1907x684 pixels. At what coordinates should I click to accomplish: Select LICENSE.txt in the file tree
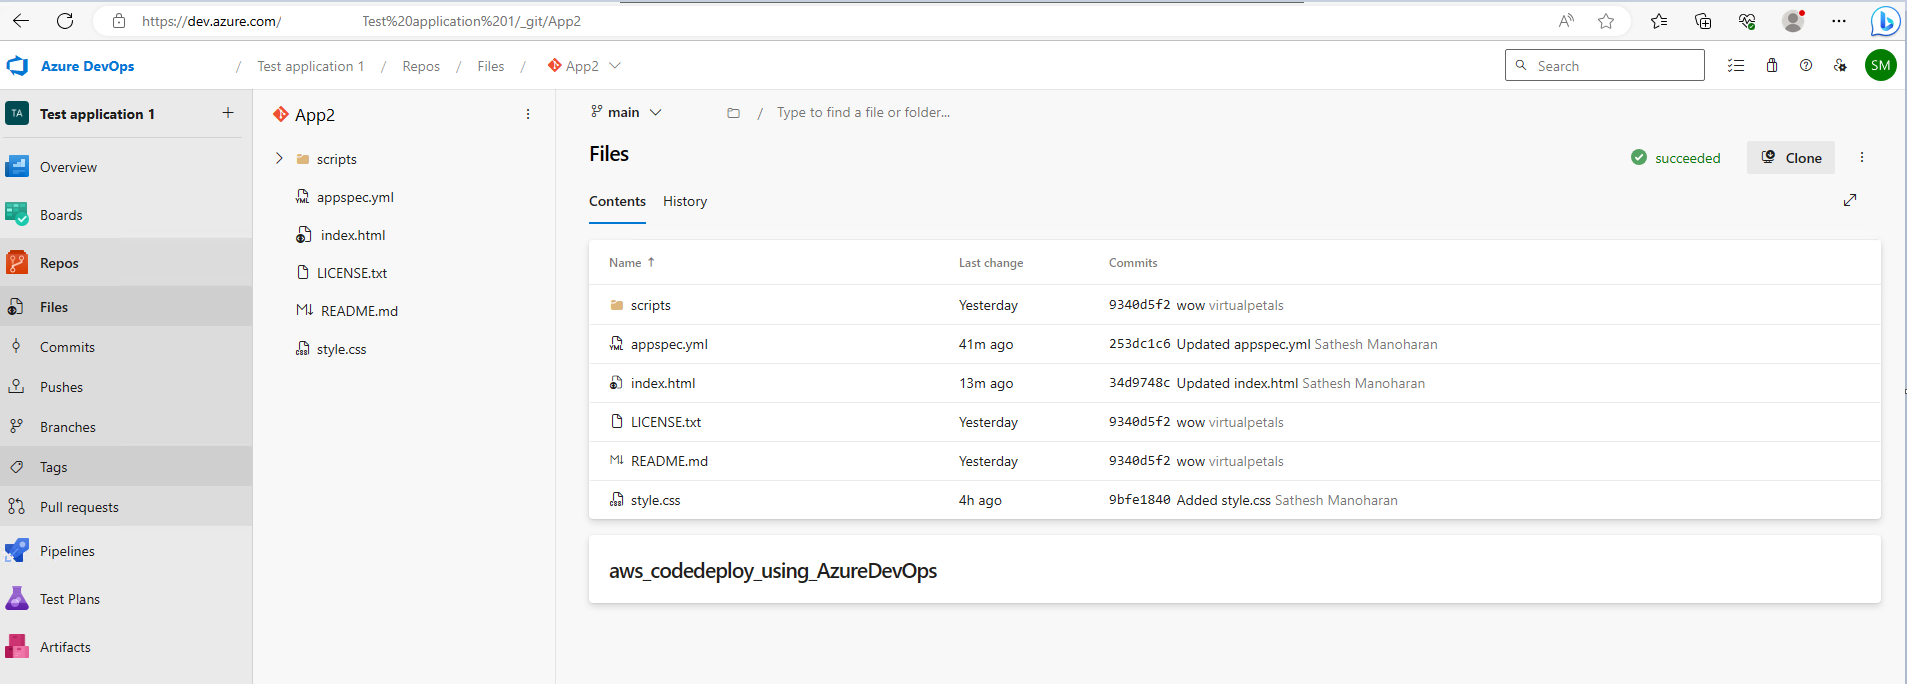(x=351, y=273)
